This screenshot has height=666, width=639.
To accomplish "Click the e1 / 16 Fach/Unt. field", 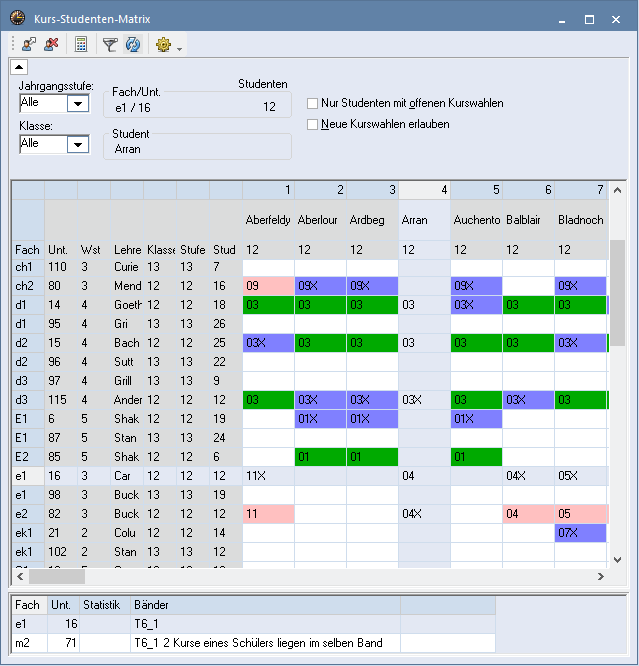I will point(198,107).
